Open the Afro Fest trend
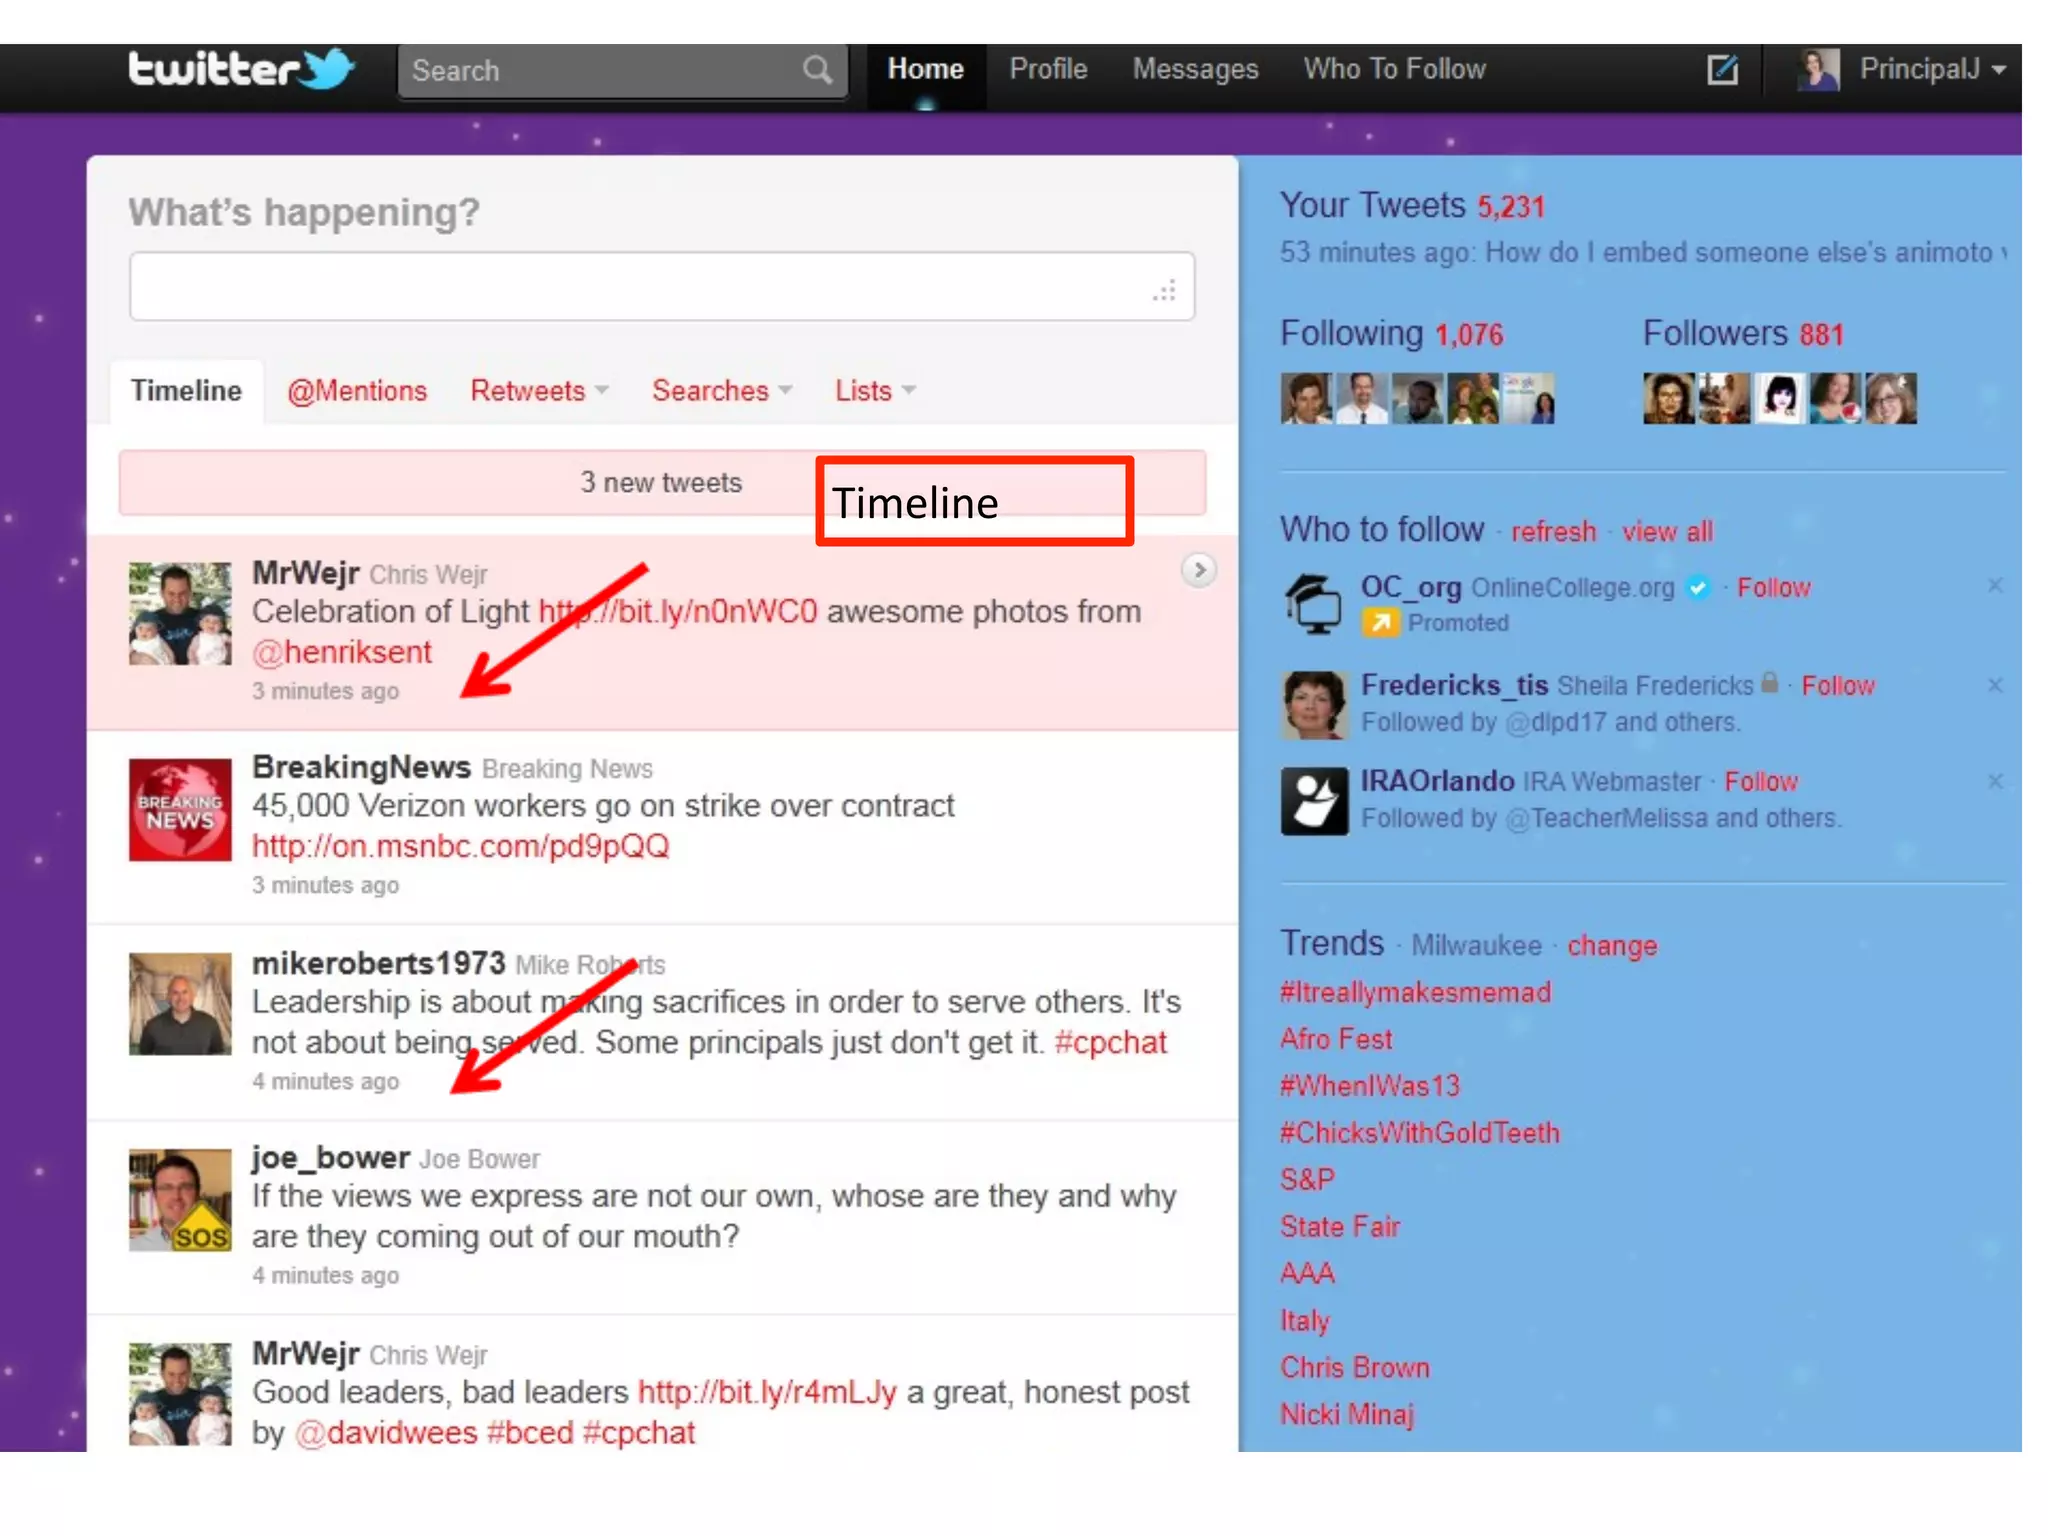The image size is (2048, 1536). (x=1336, y=1039)
